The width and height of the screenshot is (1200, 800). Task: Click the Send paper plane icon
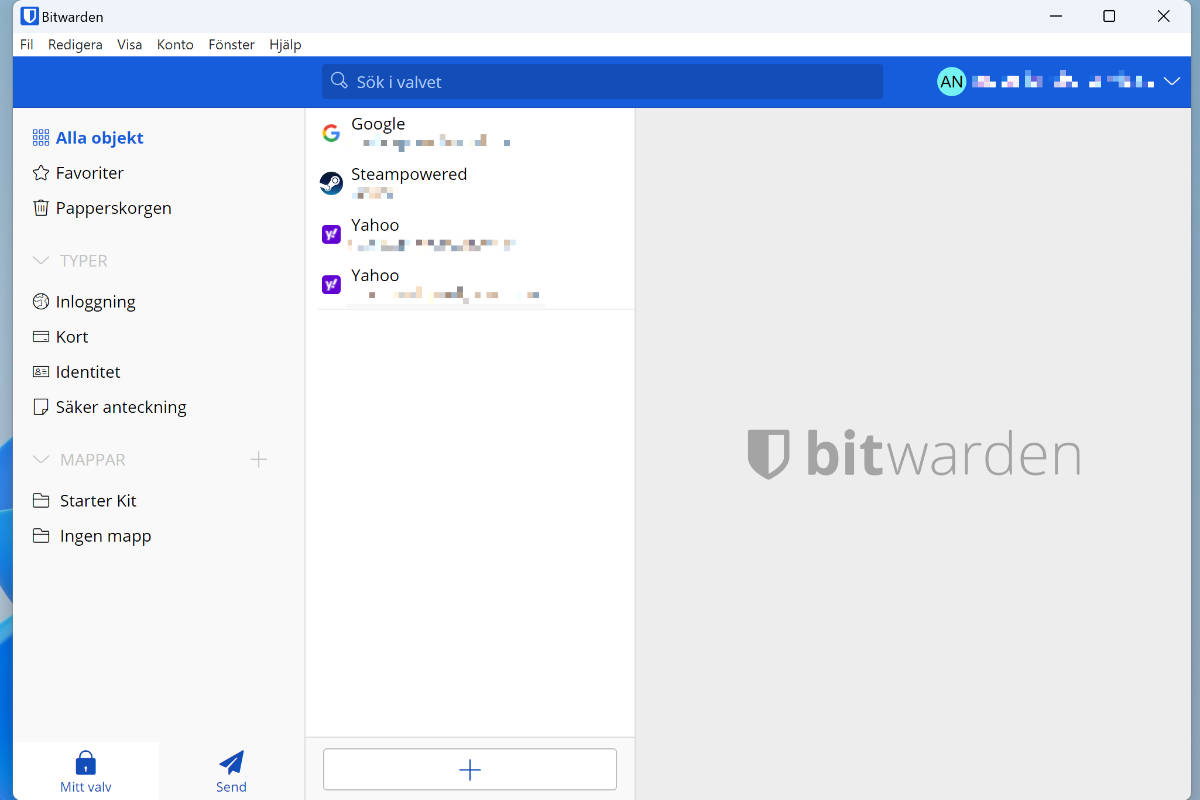pyautogui.click(x=231, y=763)
